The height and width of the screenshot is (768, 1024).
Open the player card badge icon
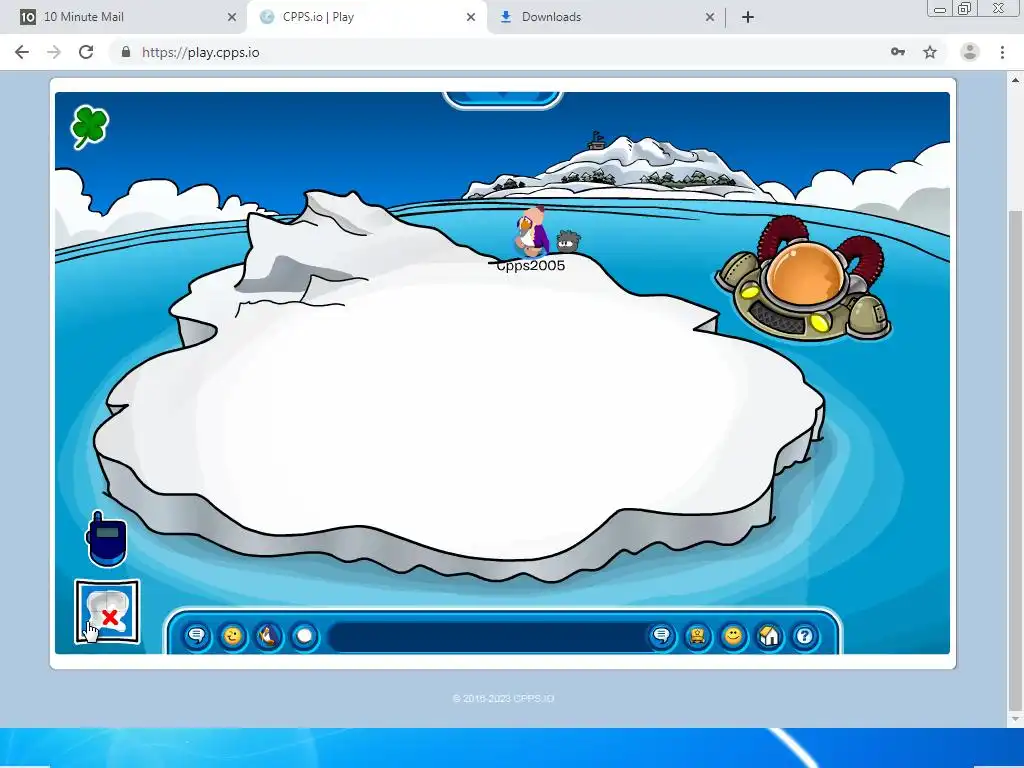coord(697,635)
